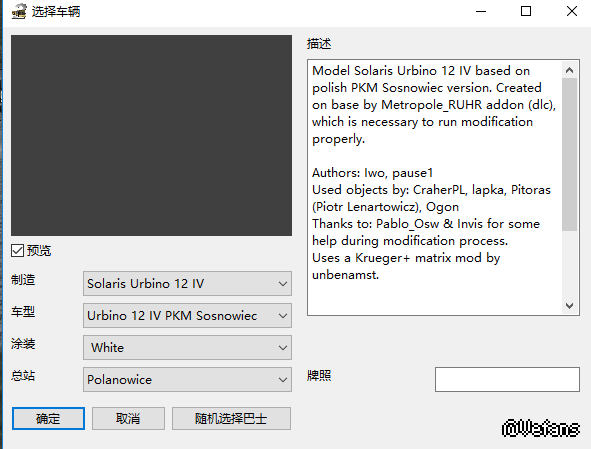
Task: Maximize the 选择车辆 window
Action: coord(526,12)
